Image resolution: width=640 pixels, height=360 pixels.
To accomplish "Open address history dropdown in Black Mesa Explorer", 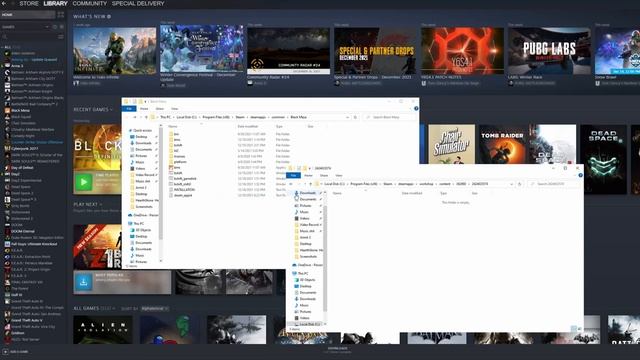I will (x=347, y=117).
